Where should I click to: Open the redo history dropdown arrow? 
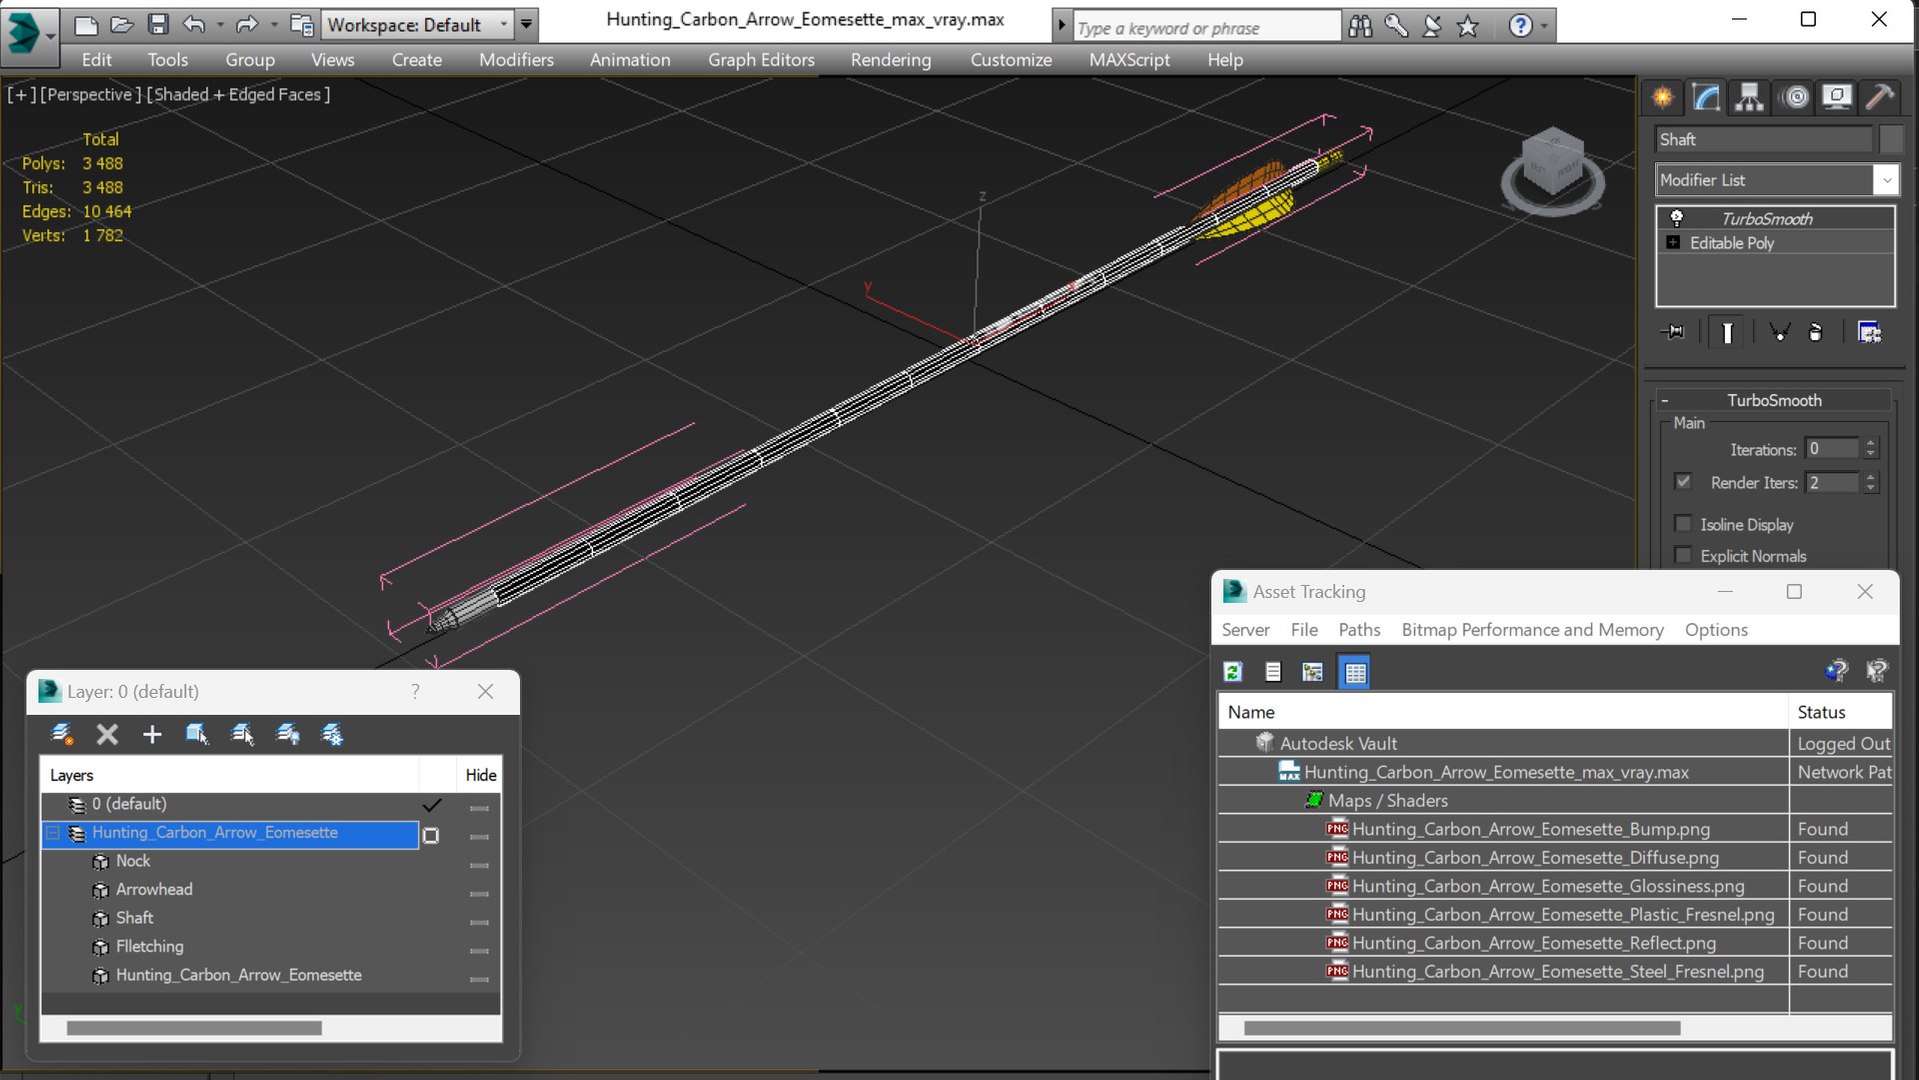[x=273, y=25]
